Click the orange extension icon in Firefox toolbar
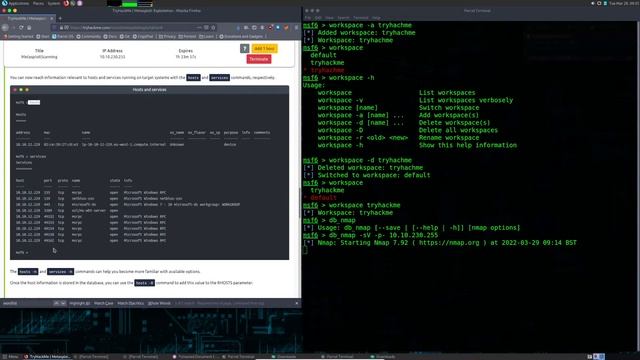The height and width of the screenshot is (360, 640). (x=287, y=28)
